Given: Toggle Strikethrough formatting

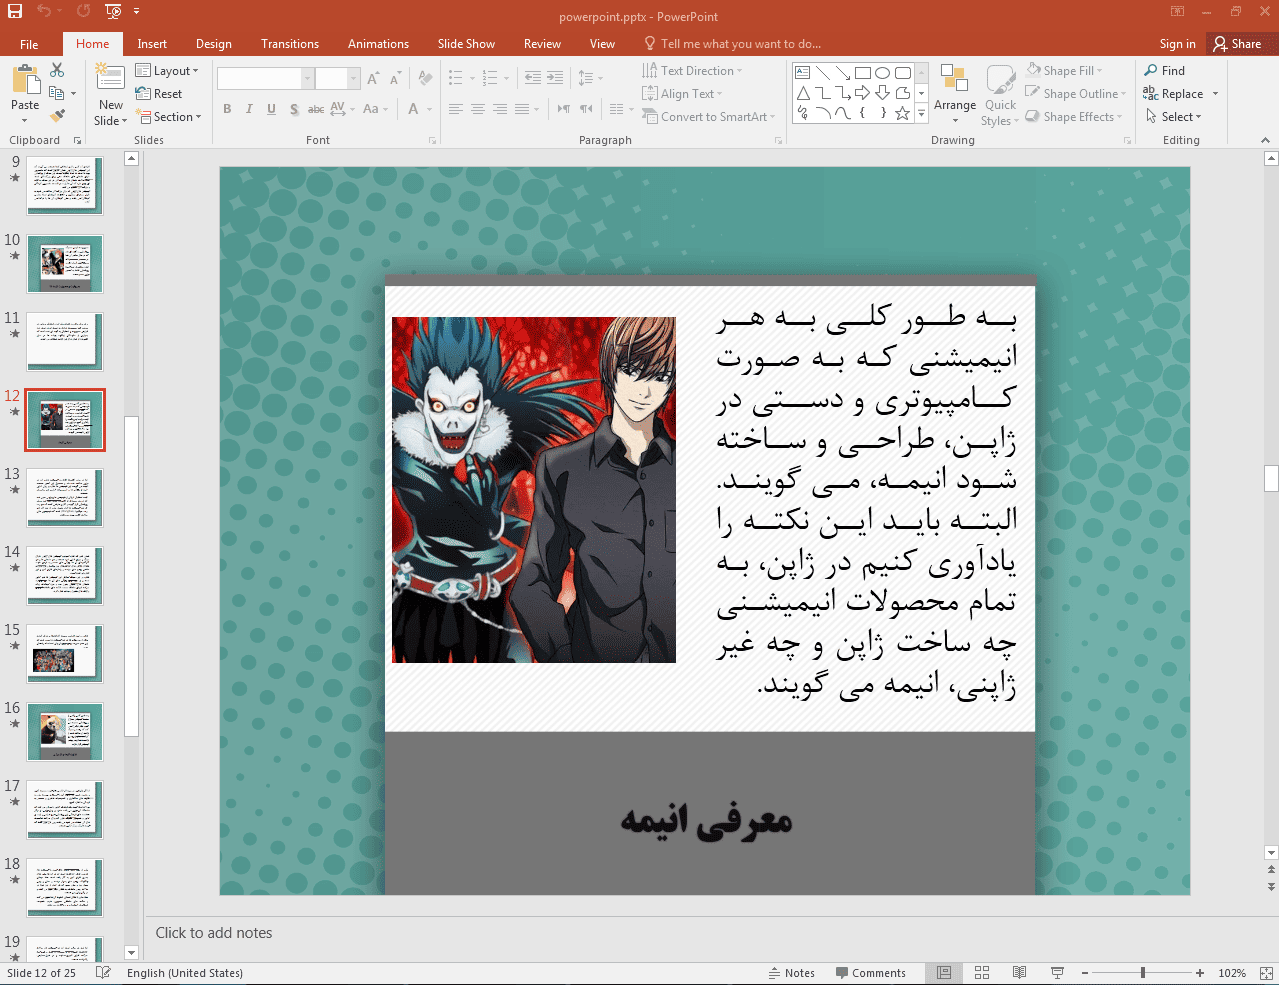Looking at the screenshot, I should click(x=316, y=109).
